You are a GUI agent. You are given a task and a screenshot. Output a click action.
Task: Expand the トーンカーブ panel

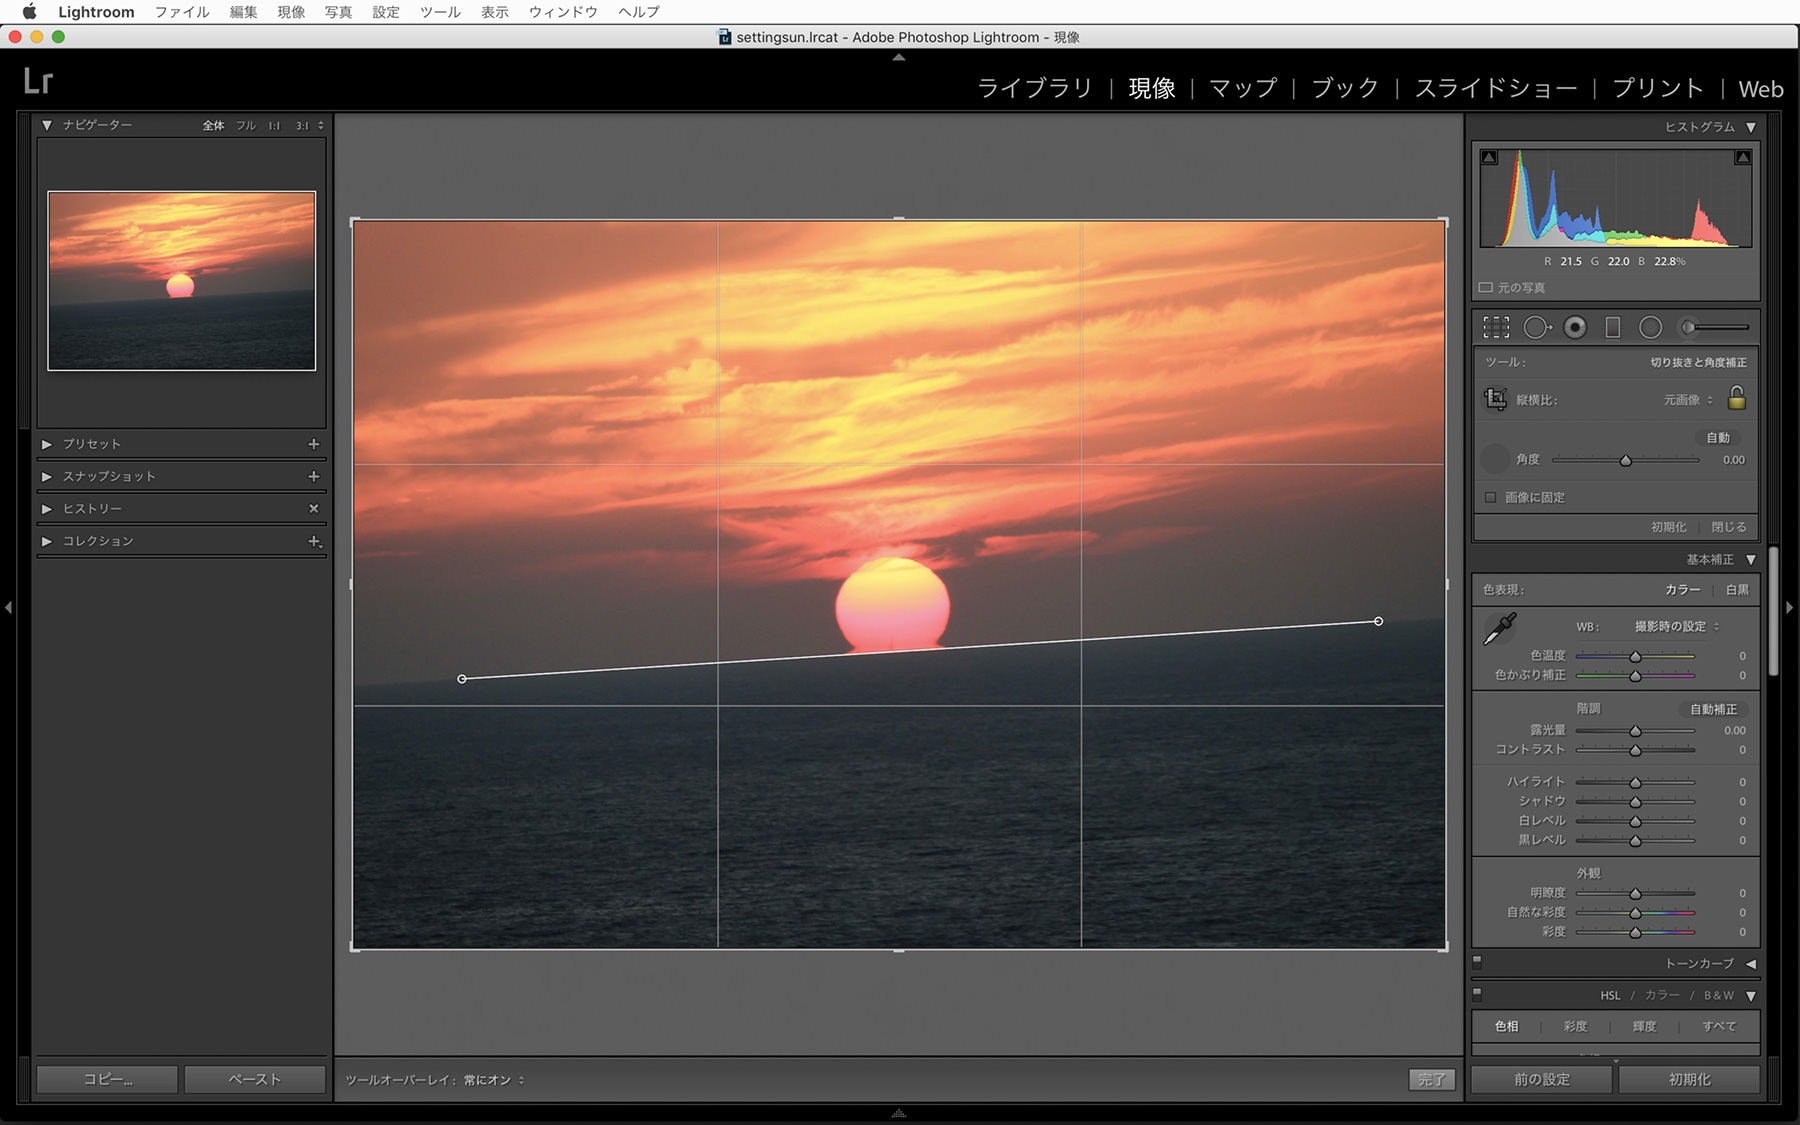[1751, 964]
